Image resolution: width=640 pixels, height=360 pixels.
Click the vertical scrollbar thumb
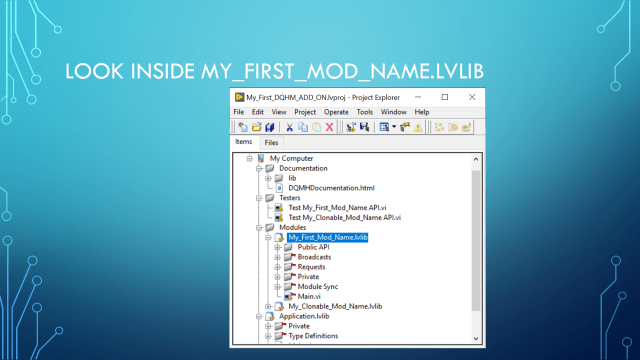[x=476, y=241]
